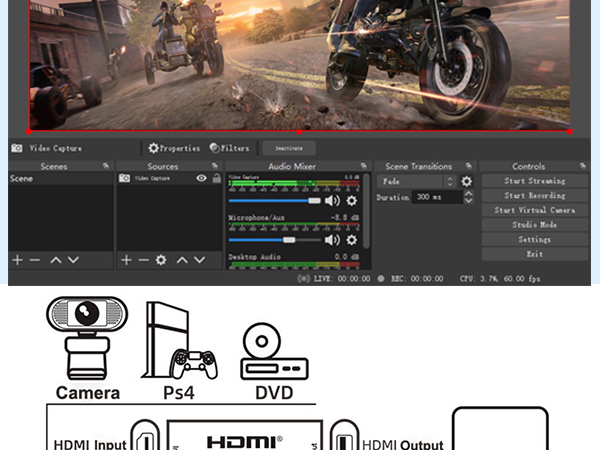
Task: Click the CPU 3.7% 60.00 fps status
Action: coord(500,279)
